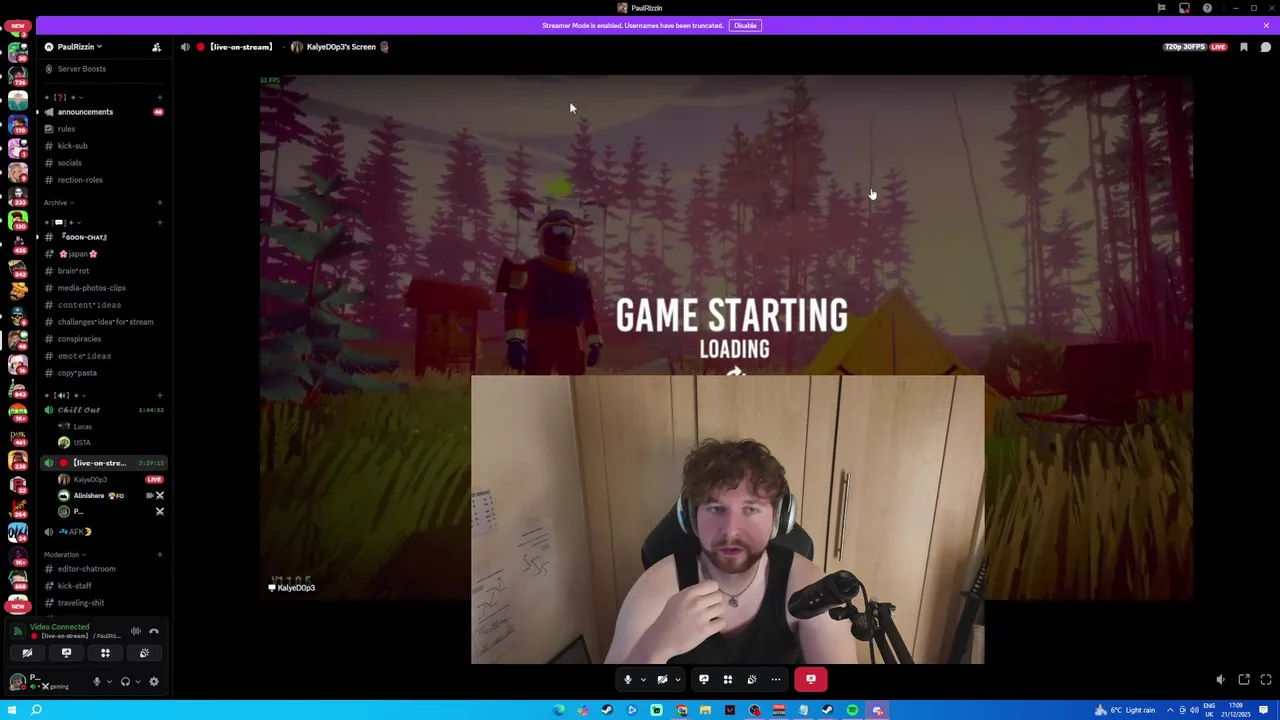Viewport: 1280px width, 720px height.
Task: Open the Discord help icon in title bar
Action: click(1207, 8)
